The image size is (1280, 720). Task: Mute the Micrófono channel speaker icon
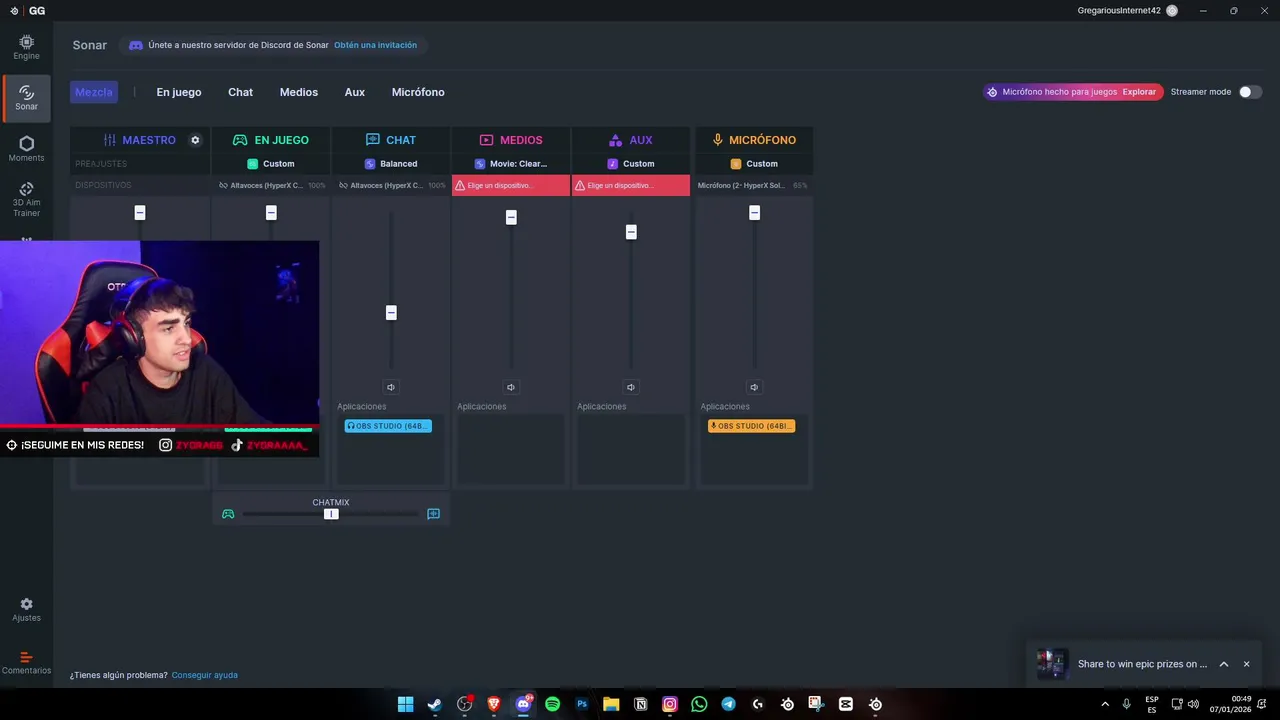(x=754, y=387)
